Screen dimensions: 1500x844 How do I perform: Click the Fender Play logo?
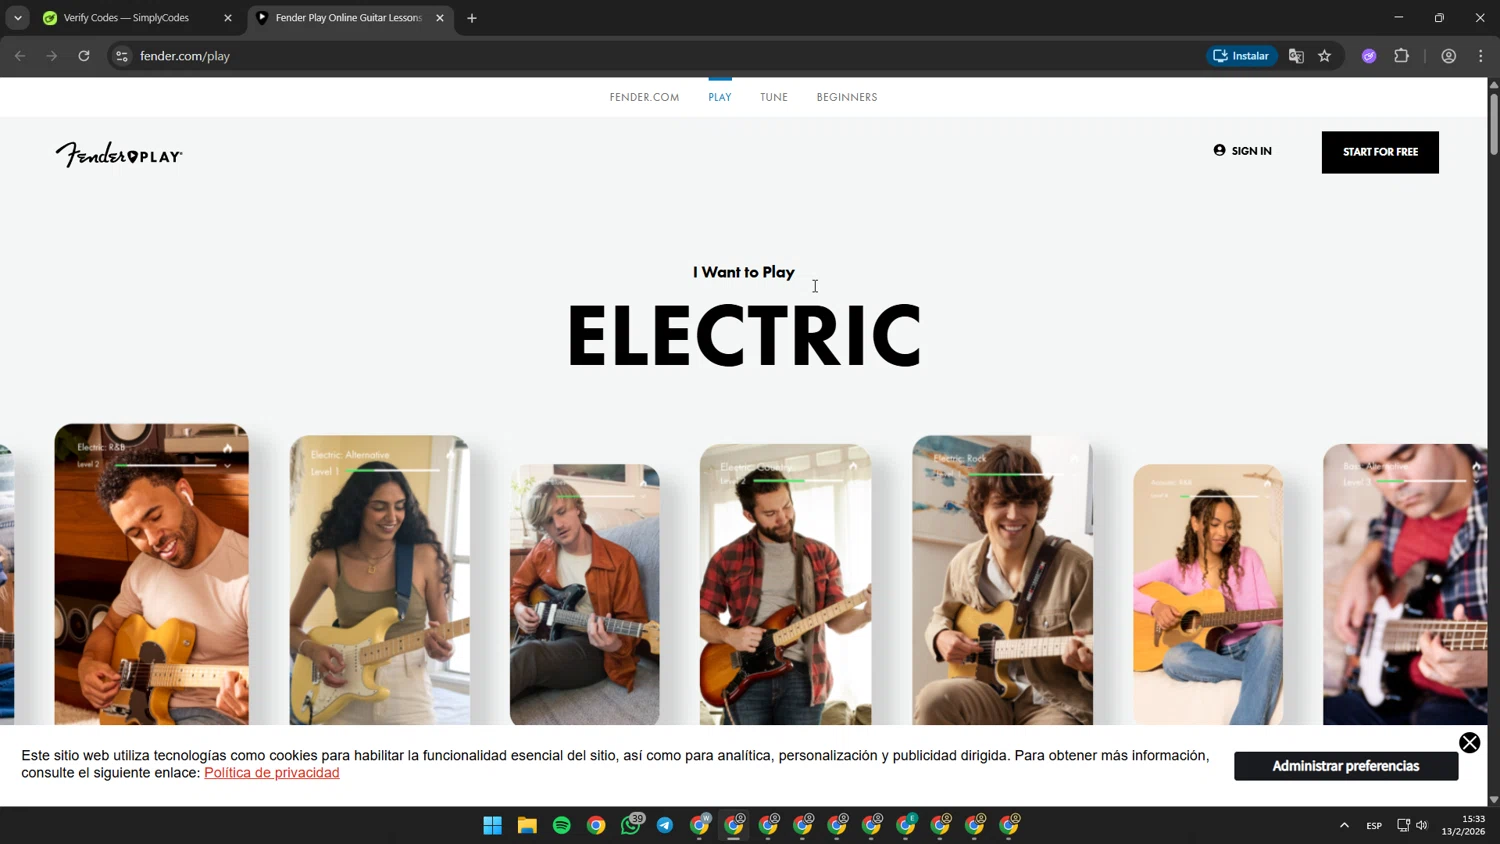click(119, 154)
